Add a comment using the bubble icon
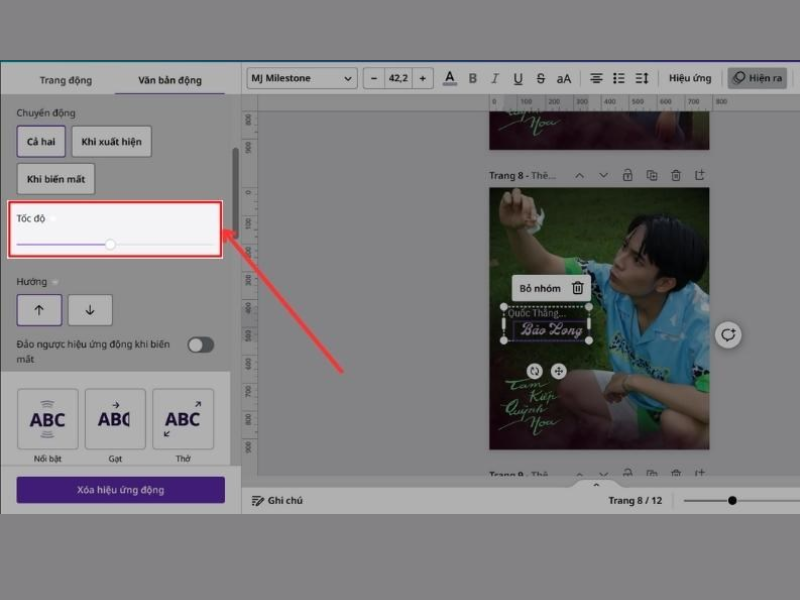 click(728, 335)
